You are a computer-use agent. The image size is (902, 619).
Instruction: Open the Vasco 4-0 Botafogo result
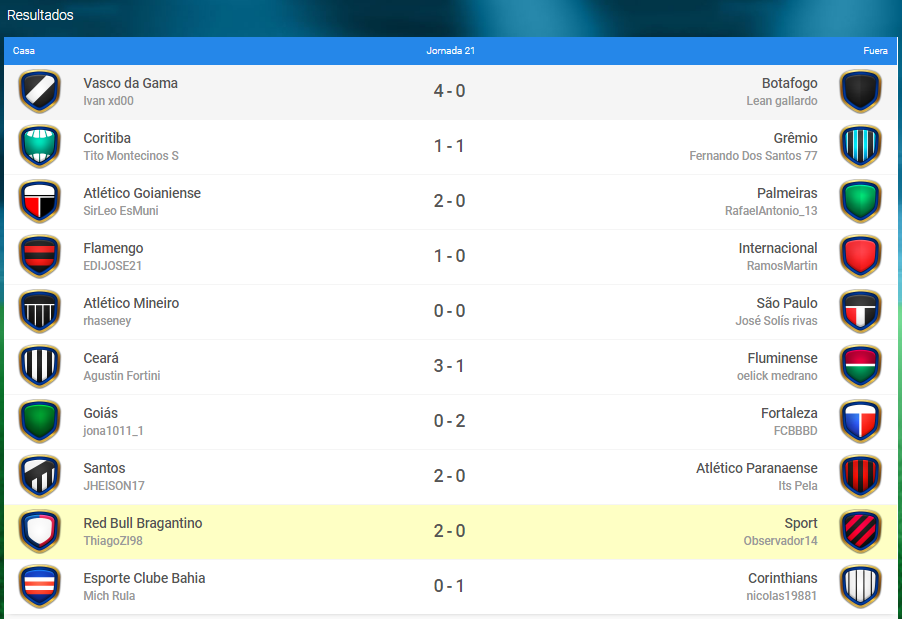(x=449, y=91)
